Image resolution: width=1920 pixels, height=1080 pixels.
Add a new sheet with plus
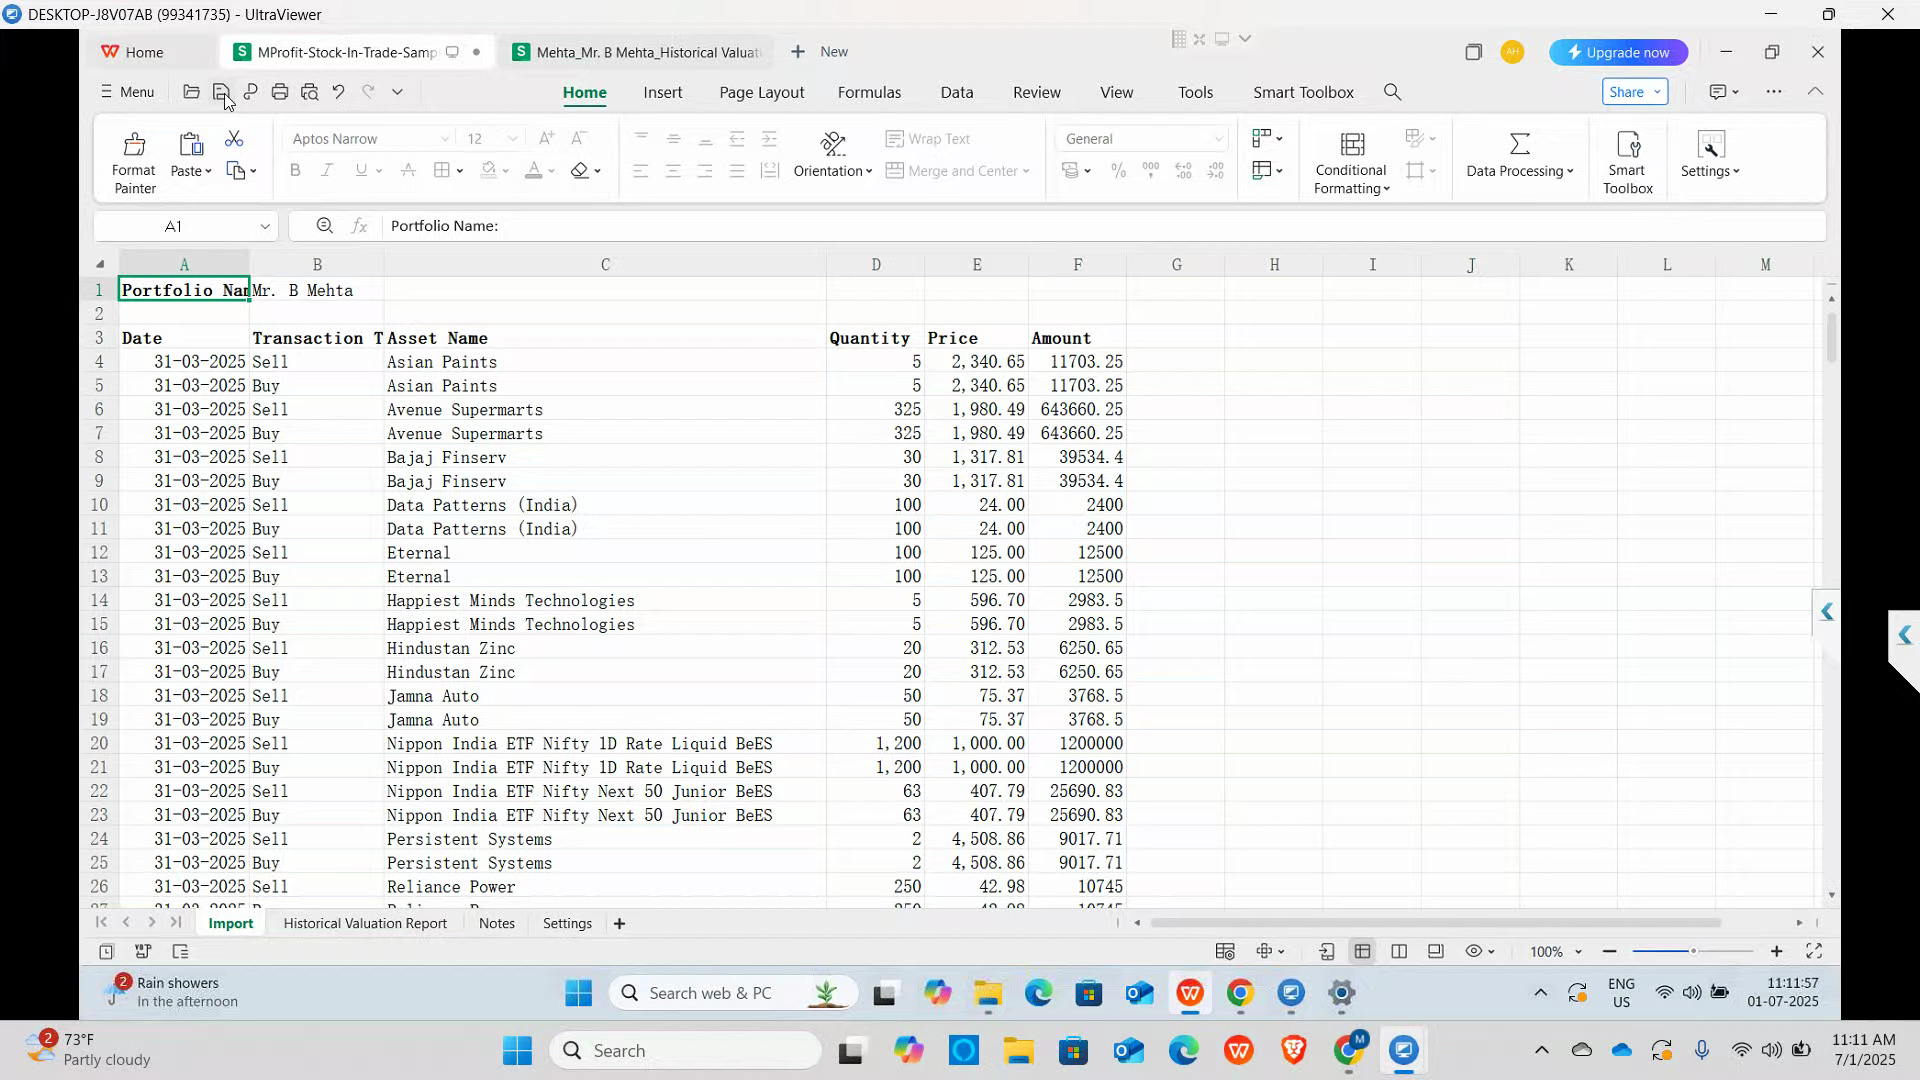[x=619, y=924]
